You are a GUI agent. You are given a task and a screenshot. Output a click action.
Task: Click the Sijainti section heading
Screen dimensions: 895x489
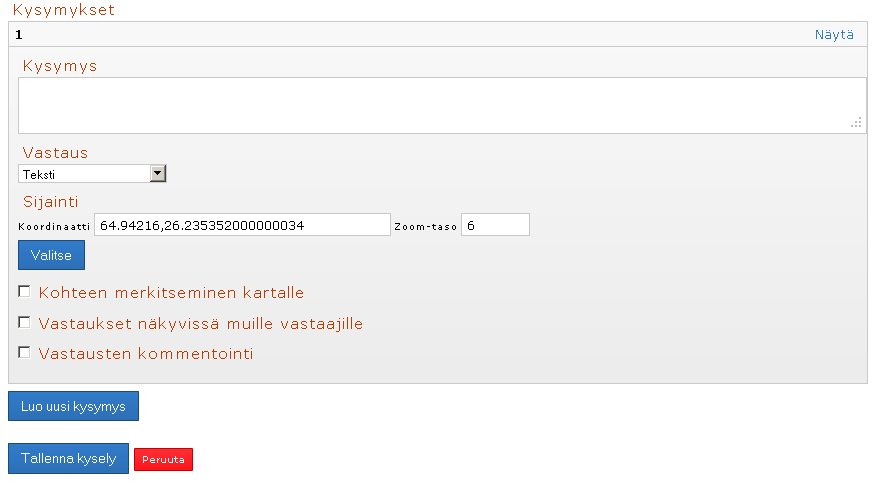pyautogui.click(x=50, y=201)
